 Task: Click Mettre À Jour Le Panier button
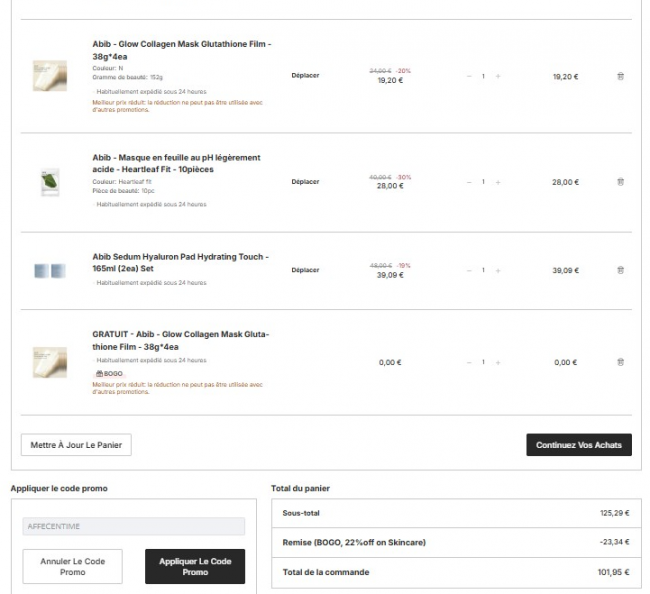[x=76, y=444]
